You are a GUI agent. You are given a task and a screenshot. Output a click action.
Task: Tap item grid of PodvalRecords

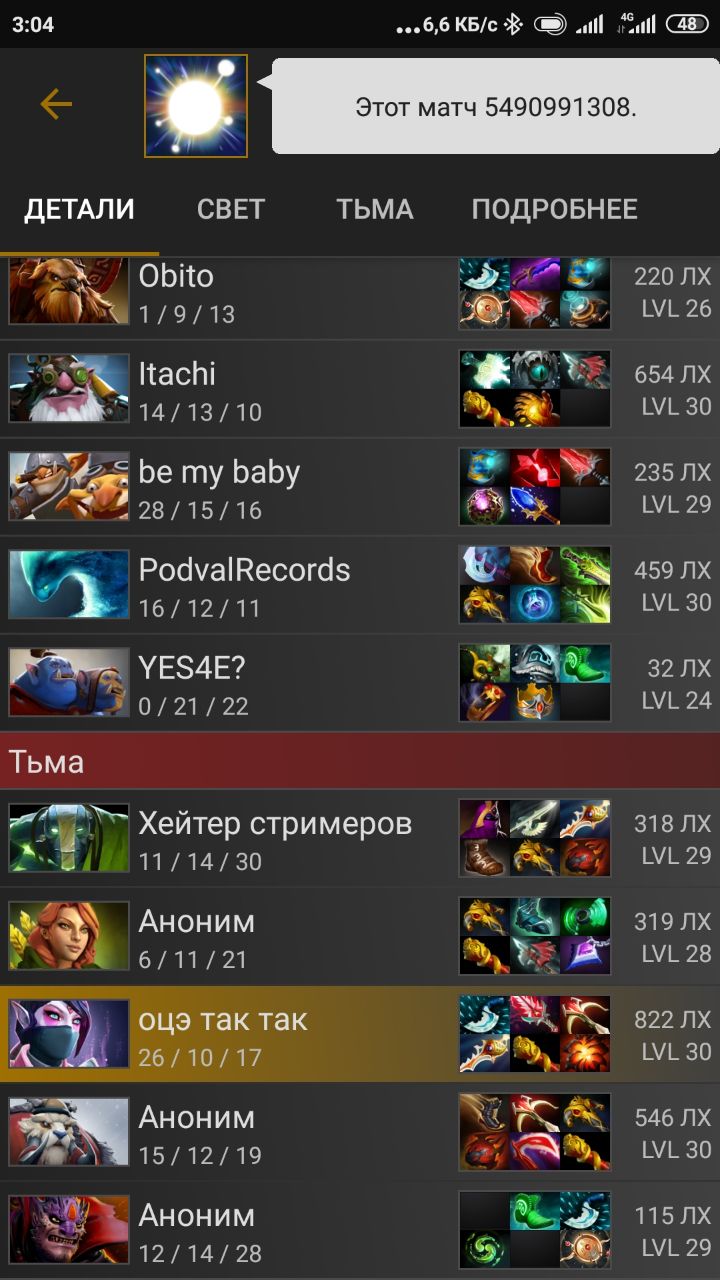(535, 584)
